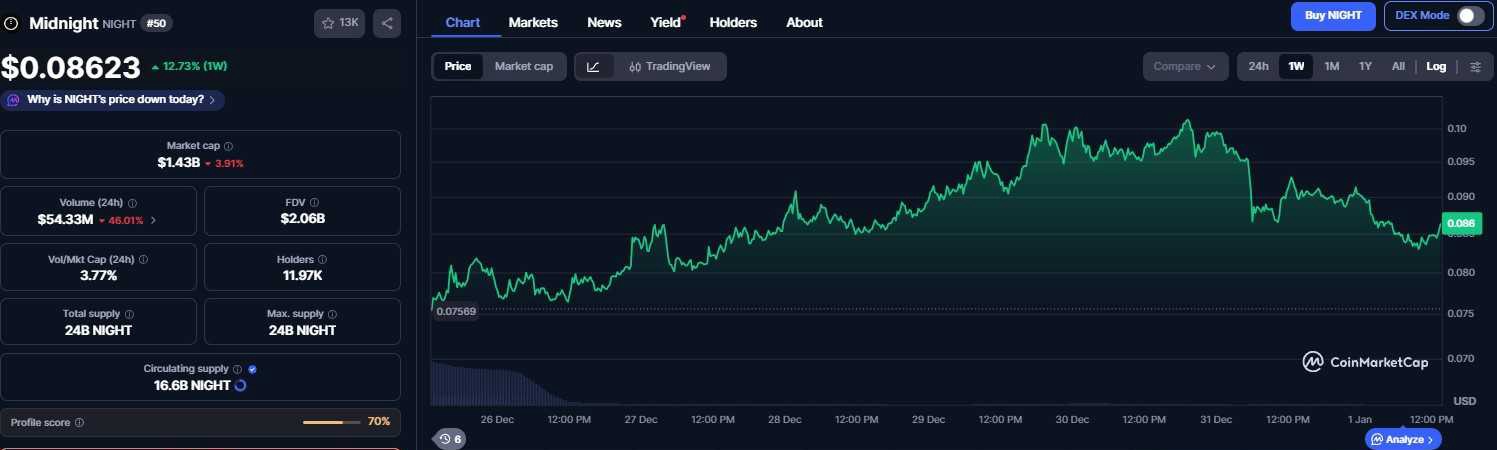
Task: Open the About tab
Action: coord(804,22)
